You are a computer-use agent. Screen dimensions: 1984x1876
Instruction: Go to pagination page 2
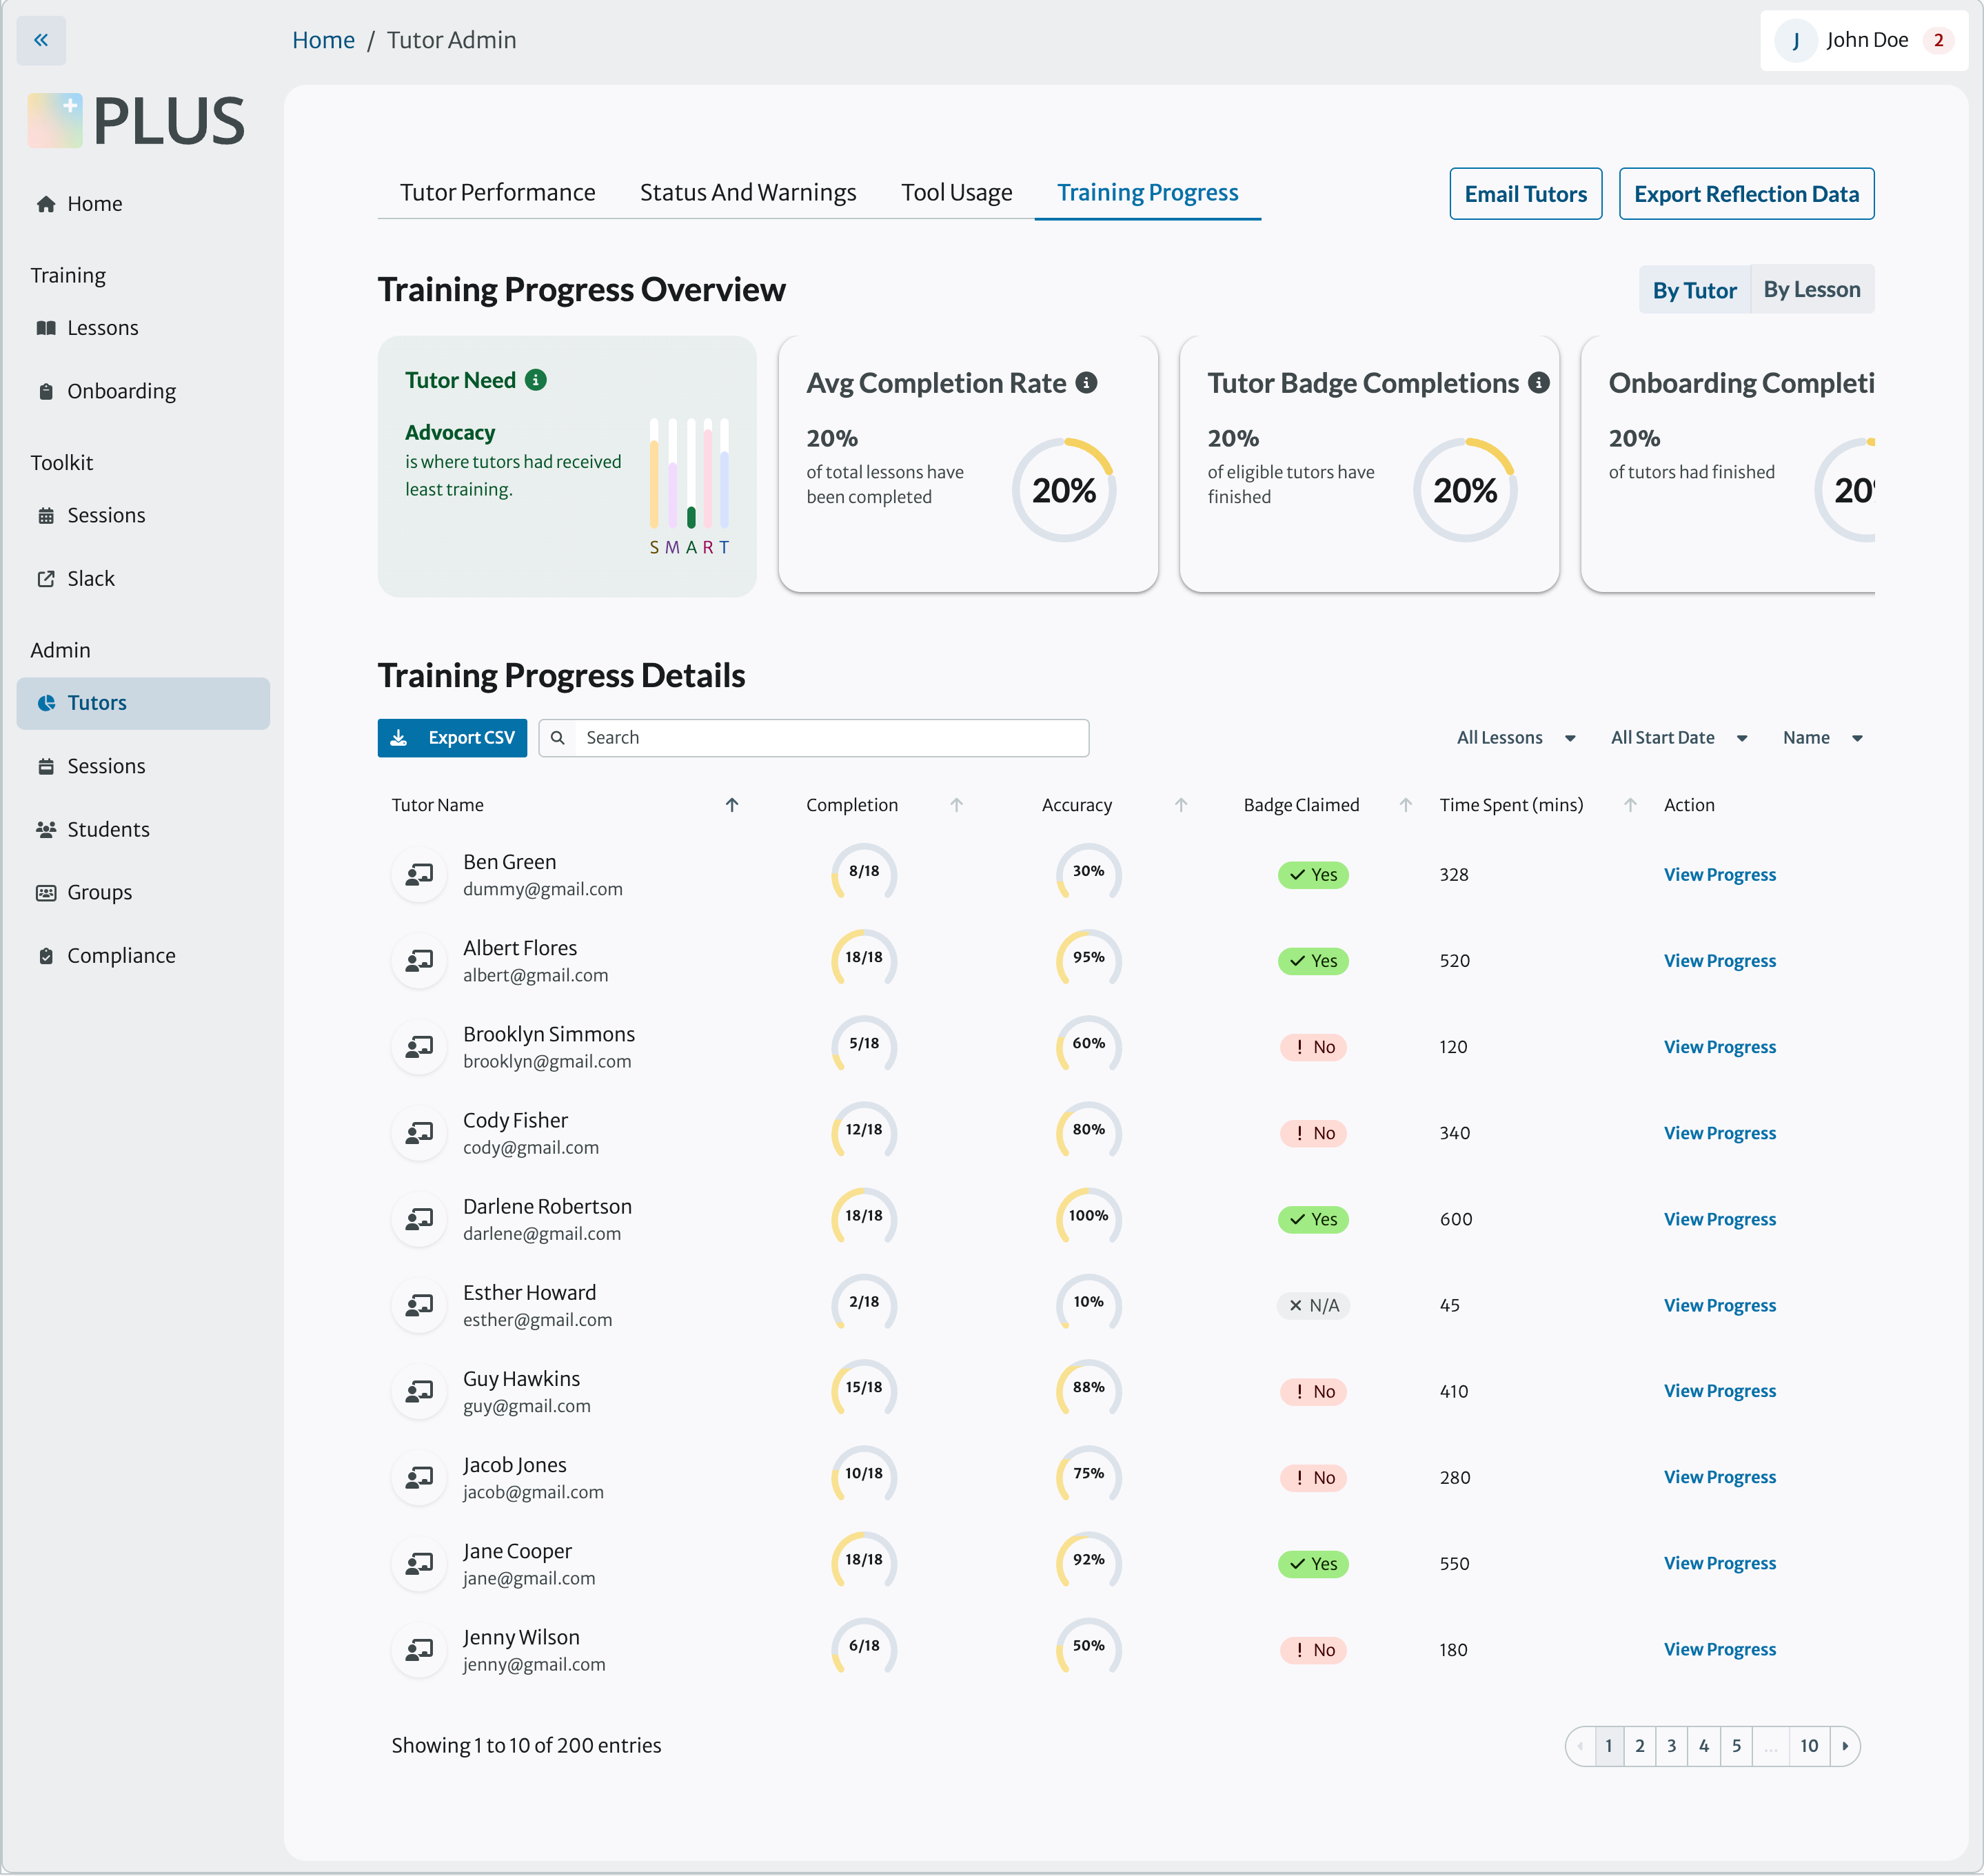point(1640,1746)
